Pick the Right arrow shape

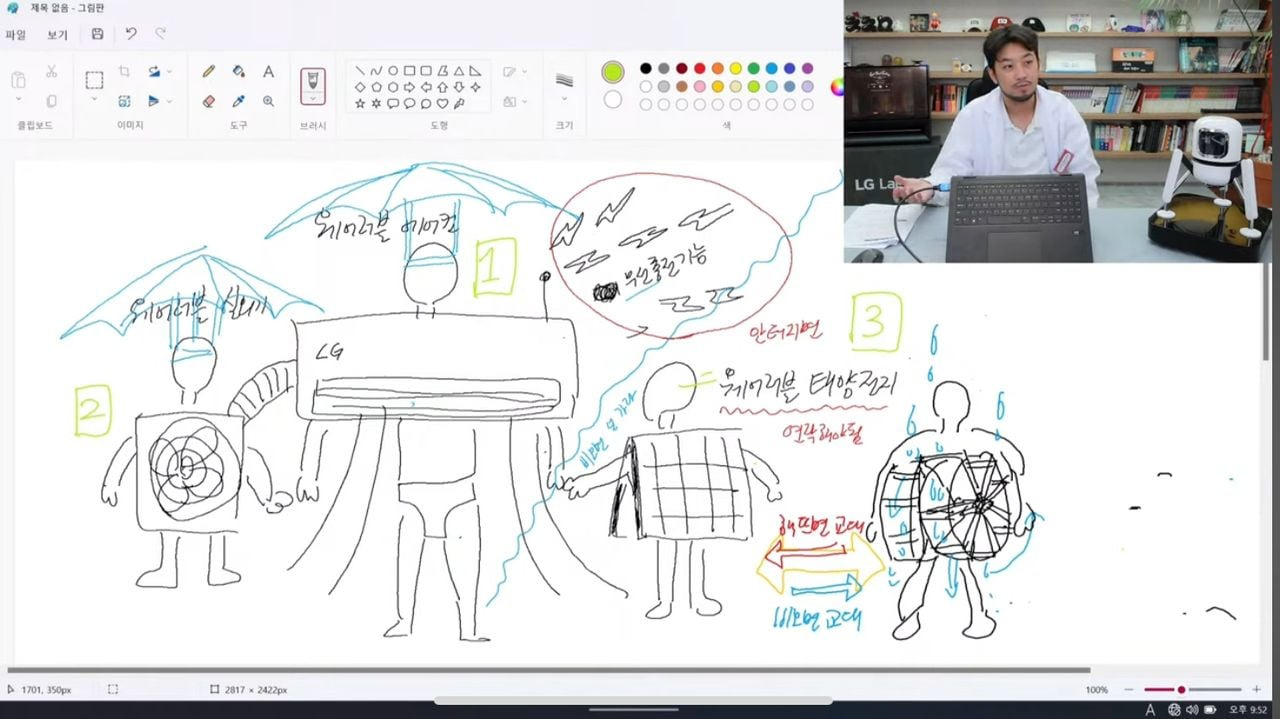(409, 87)
